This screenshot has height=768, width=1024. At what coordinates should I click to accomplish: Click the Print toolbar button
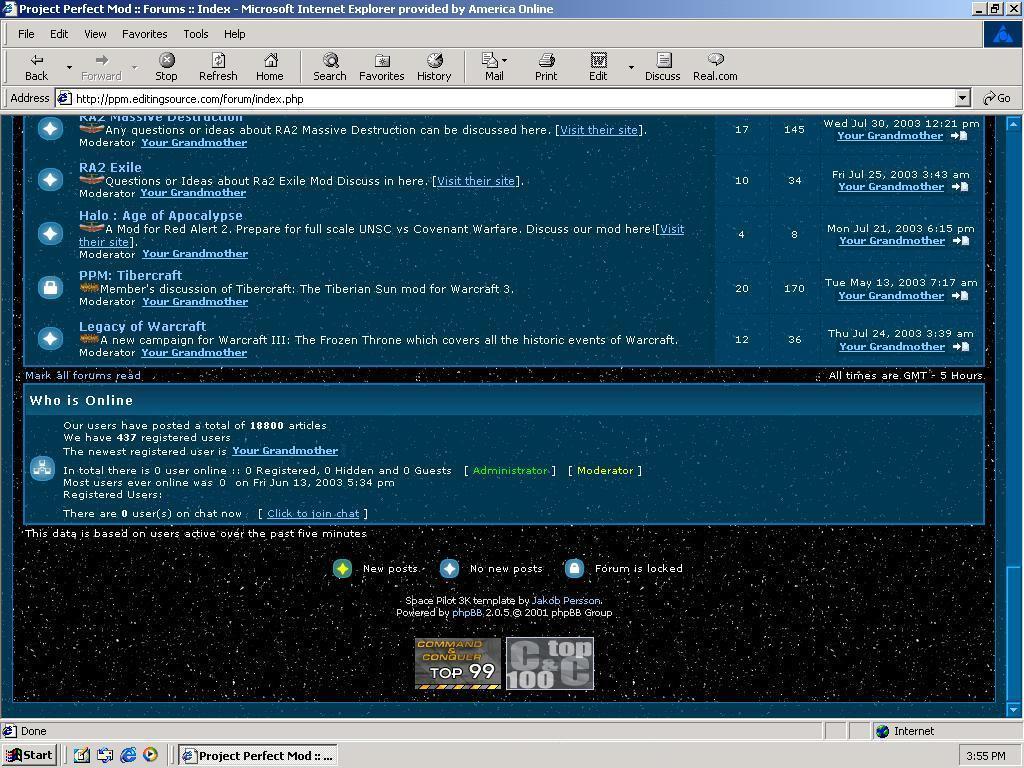point(546,67)
